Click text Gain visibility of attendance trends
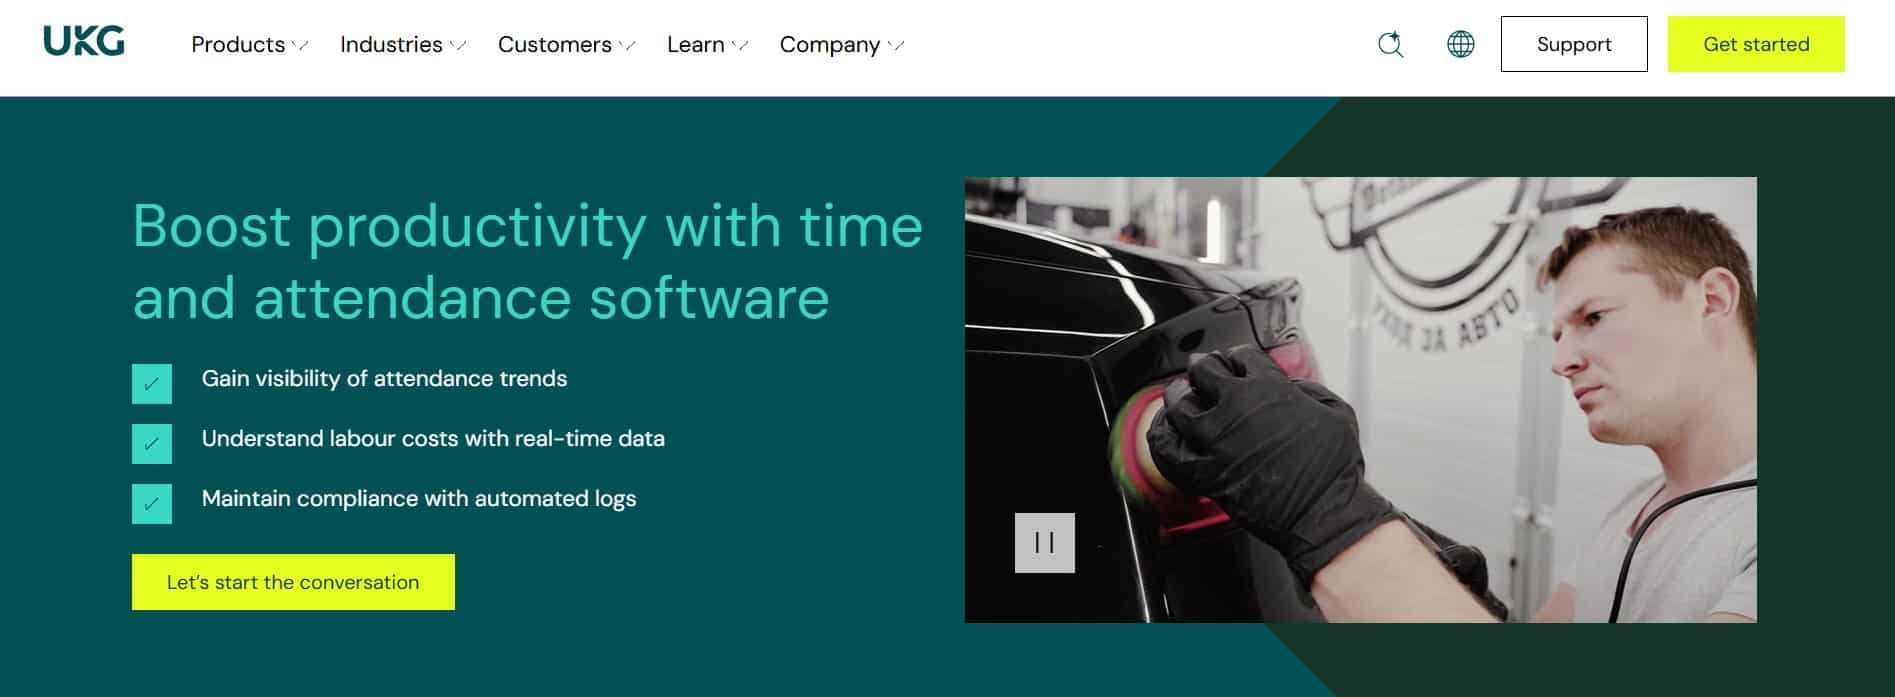This screenshot has height=697, width=1895. [384, 379]
